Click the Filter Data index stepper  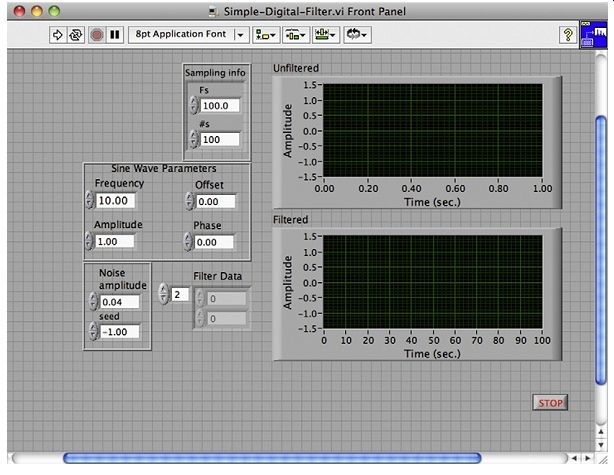click(164, 294)
